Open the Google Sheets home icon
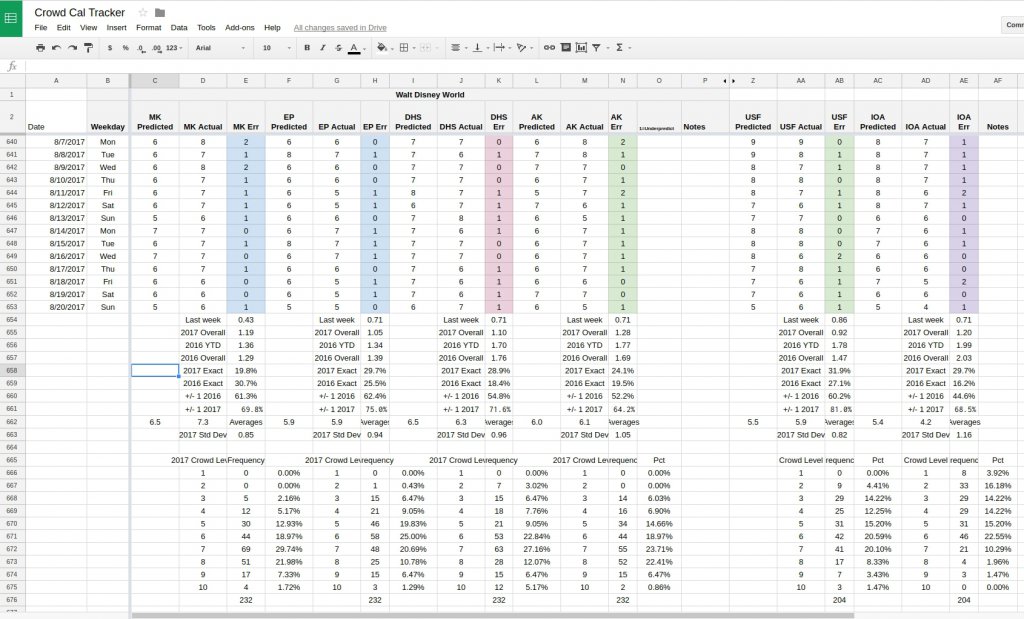This screenshot has width=1024, height=619. pos(11,18)
